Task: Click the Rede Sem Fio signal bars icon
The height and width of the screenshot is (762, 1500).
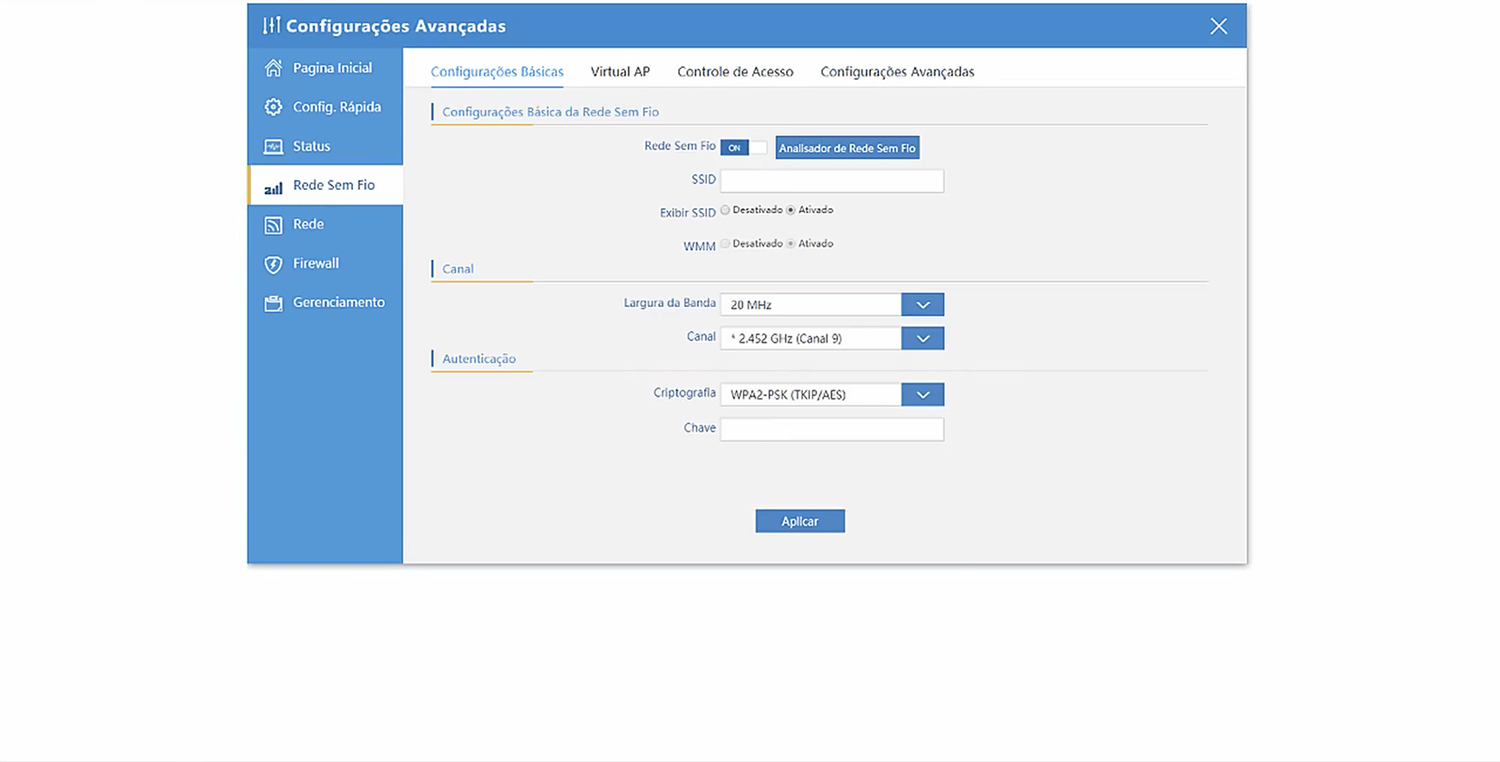Action: point(273,186)
